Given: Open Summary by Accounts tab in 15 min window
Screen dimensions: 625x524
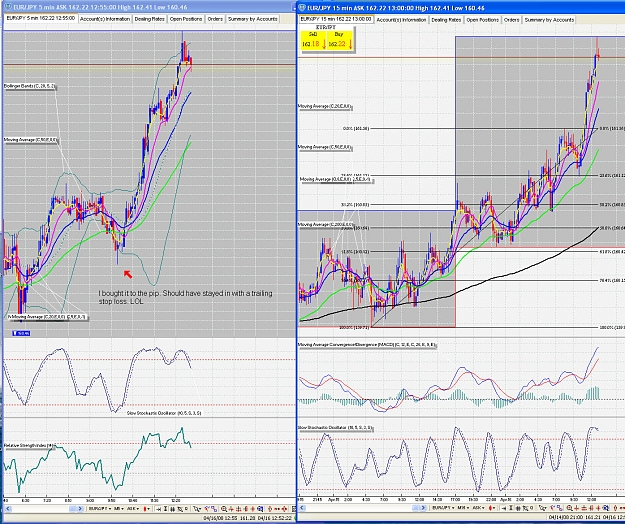Looking at the screenshot, I should pos(549,20).
